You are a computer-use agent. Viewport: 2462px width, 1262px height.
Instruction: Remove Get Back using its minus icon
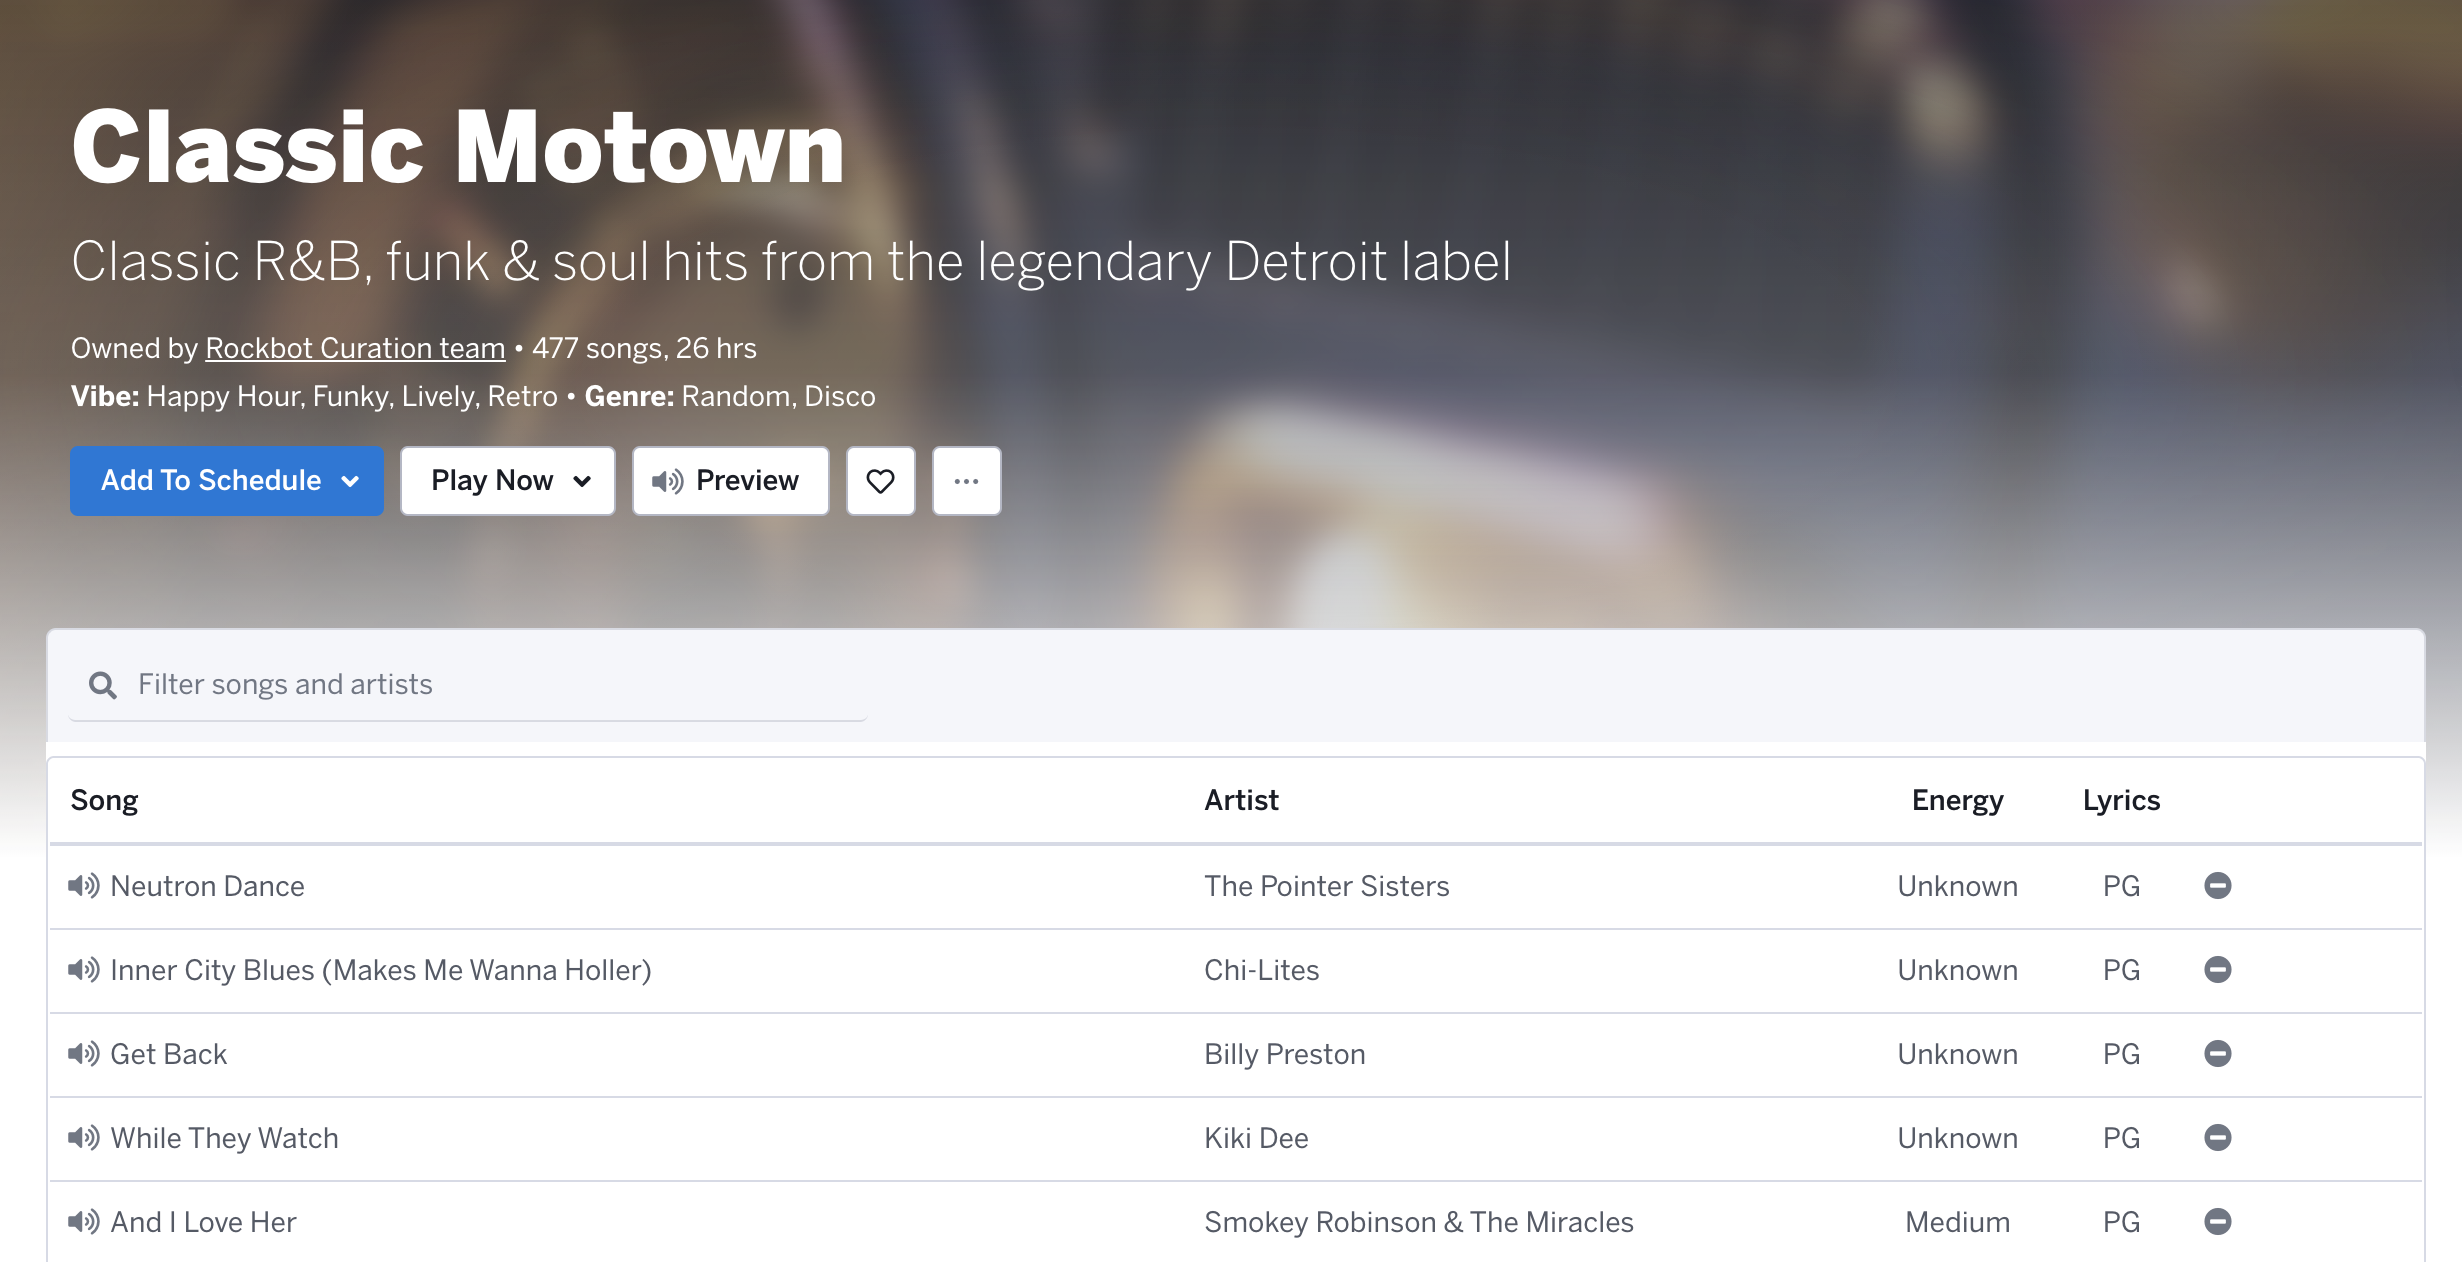tap(2218, 1054)
